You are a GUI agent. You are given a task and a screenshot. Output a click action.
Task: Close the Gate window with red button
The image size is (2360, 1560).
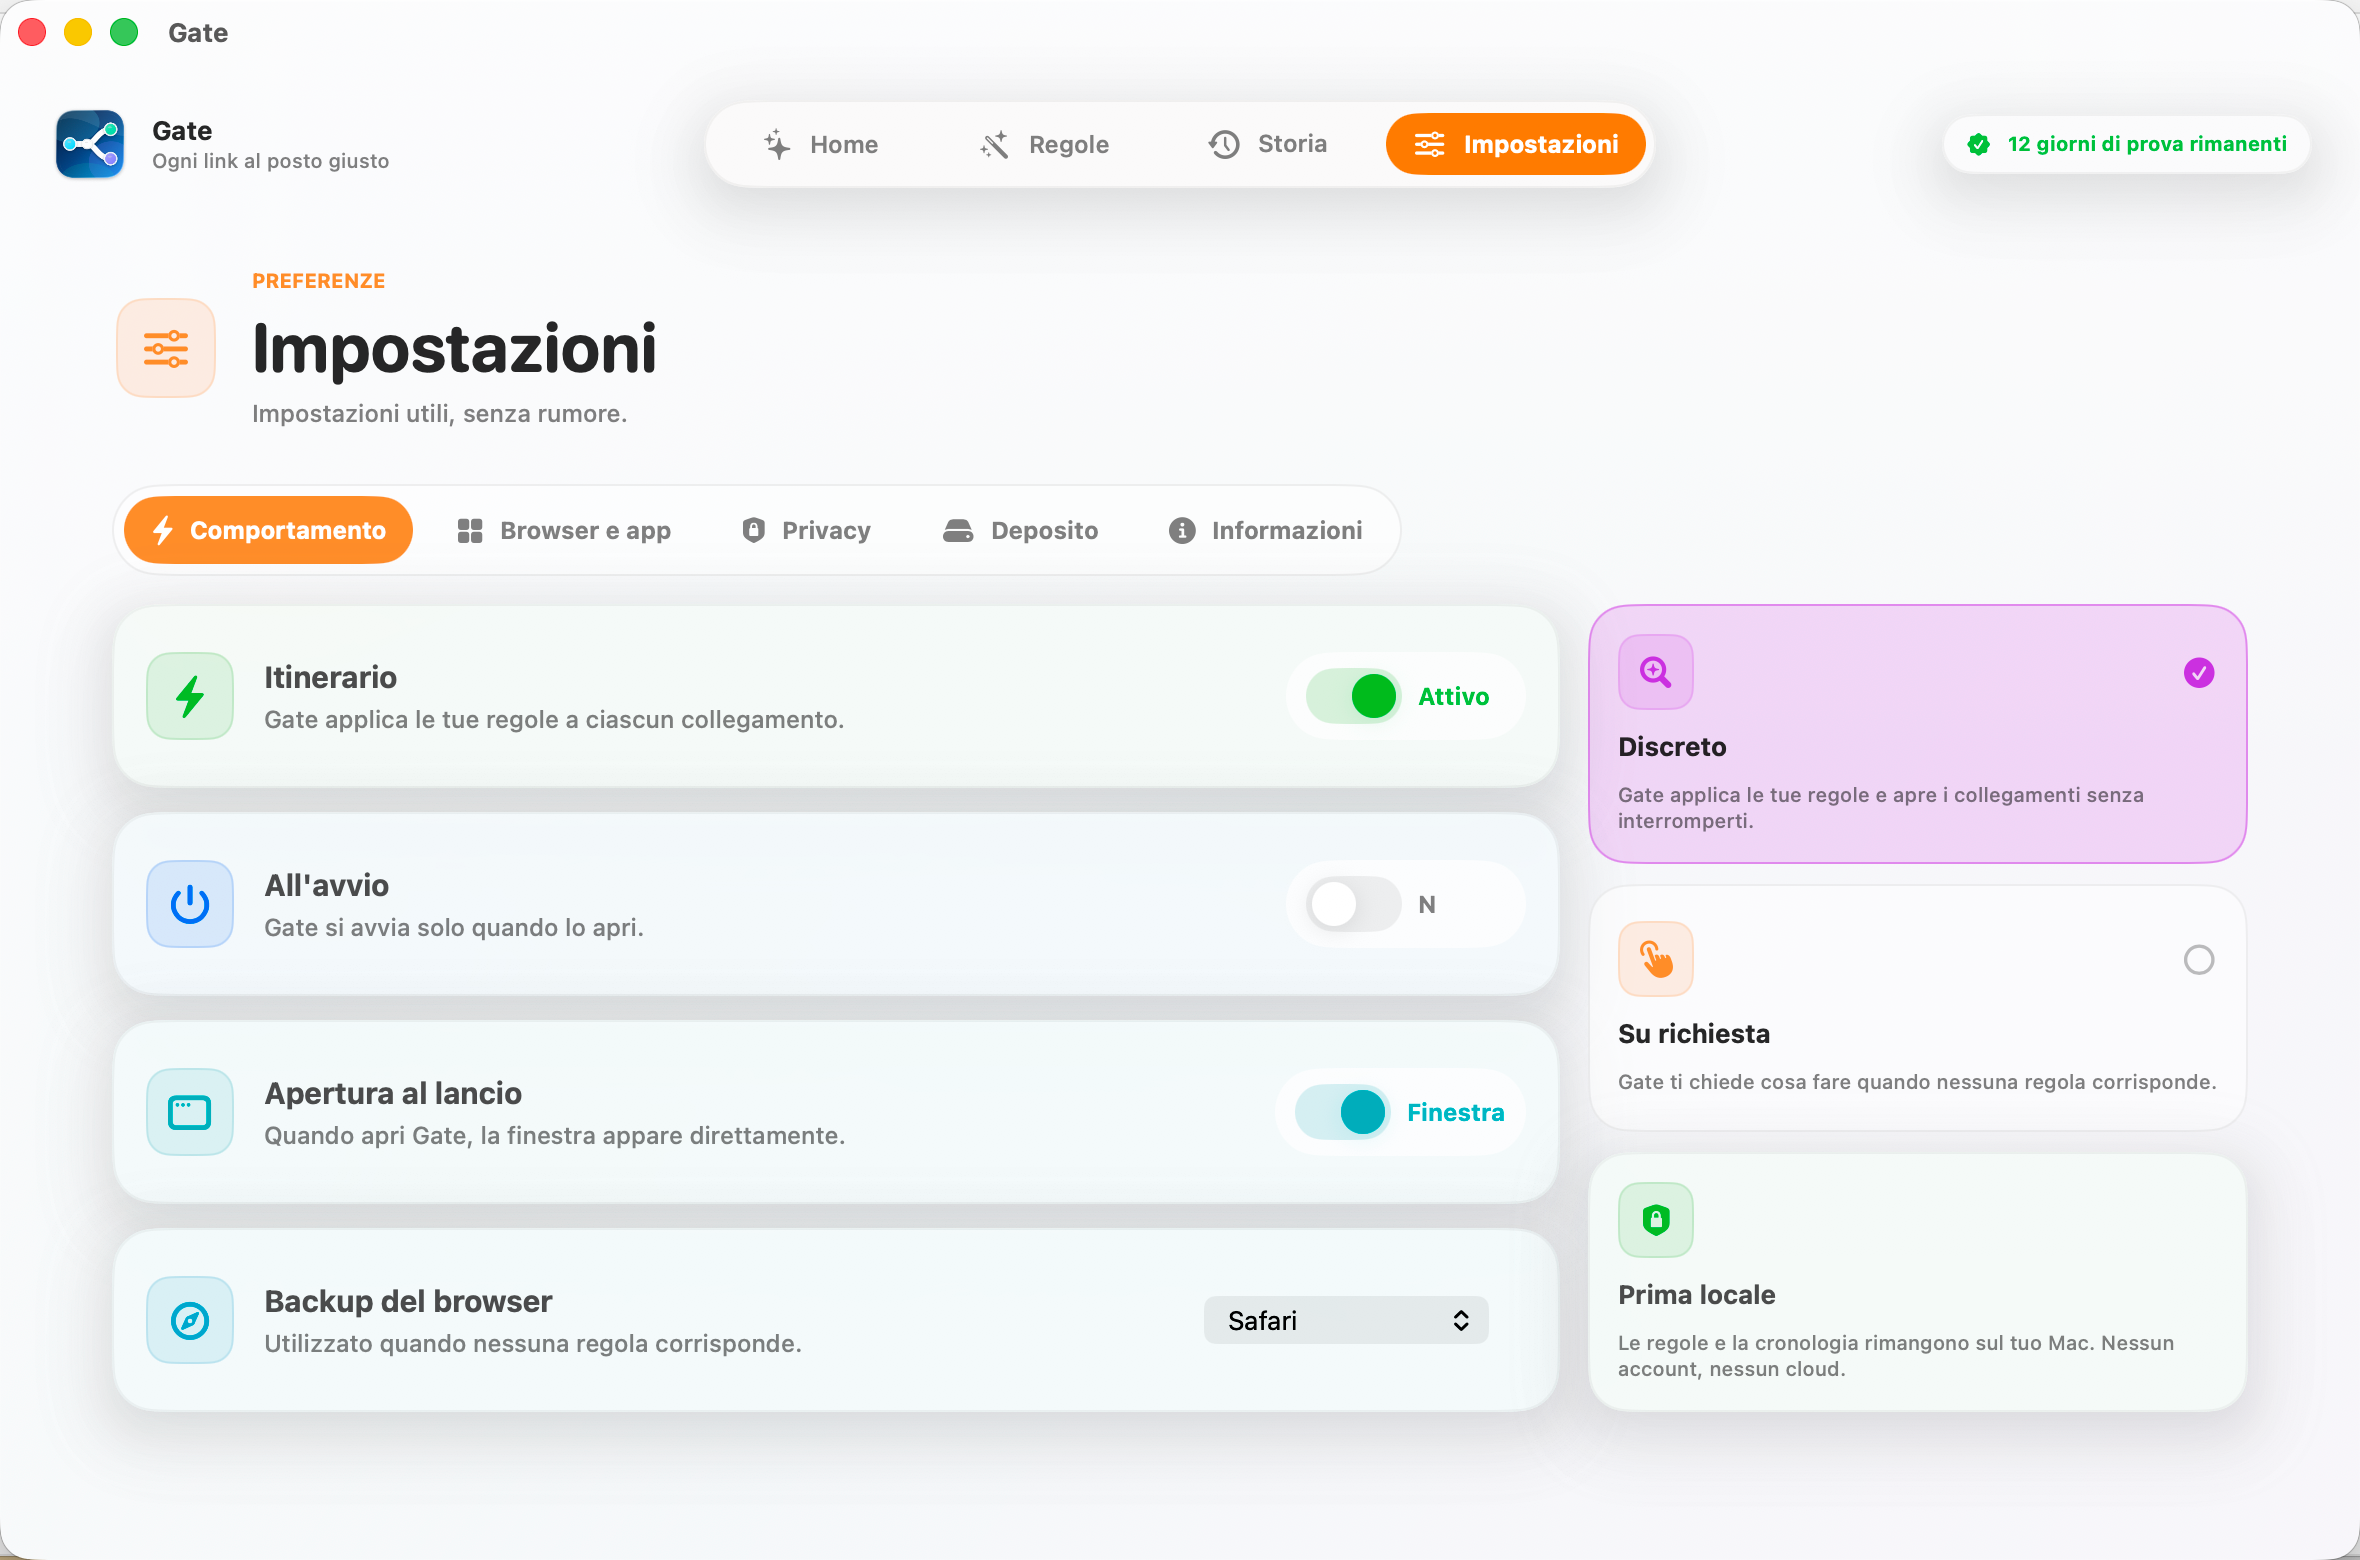click(32, 33)
